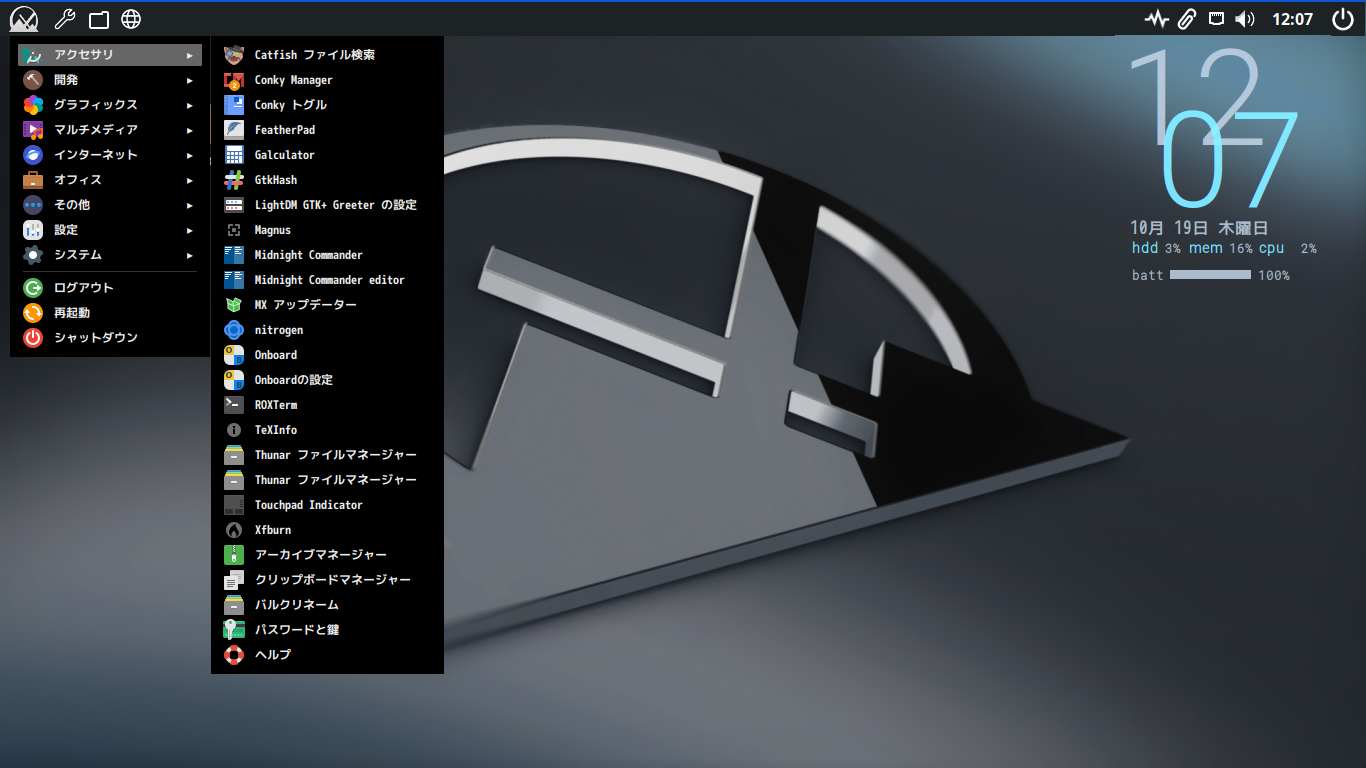
Task: Open アーカイブマネージャー entry
Action: pyautogui.click(x=327, y=555)
